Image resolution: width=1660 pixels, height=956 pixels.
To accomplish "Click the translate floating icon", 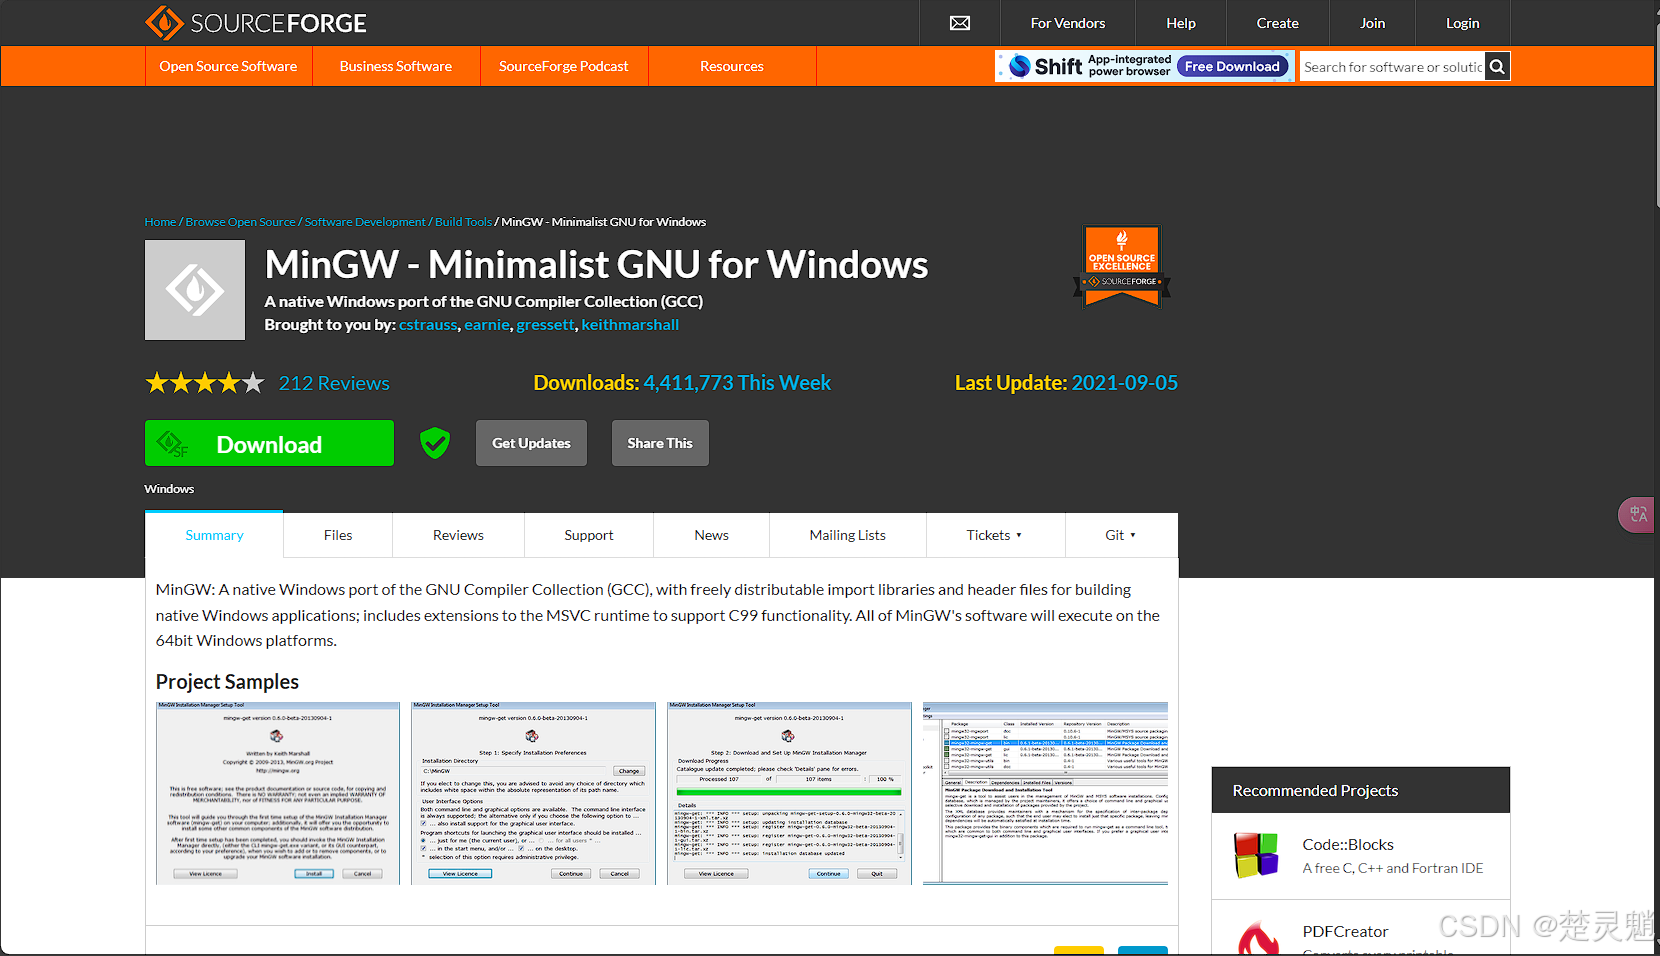I will (1638, 515).
